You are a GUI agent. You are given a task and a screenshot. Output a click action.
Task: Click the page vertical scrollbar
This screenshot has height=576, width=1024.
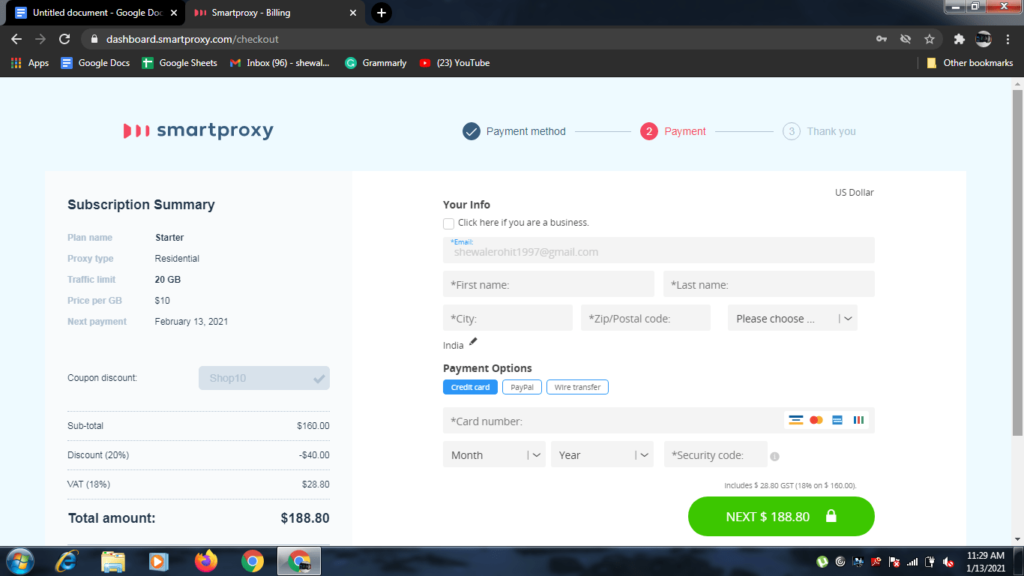point(1017,261)
